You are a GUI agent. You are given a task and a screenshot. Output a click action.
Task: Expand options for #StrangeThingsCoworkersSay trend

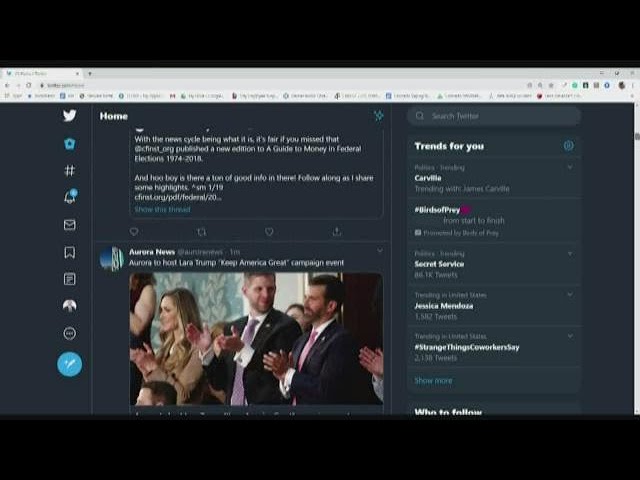click(570, 336)
